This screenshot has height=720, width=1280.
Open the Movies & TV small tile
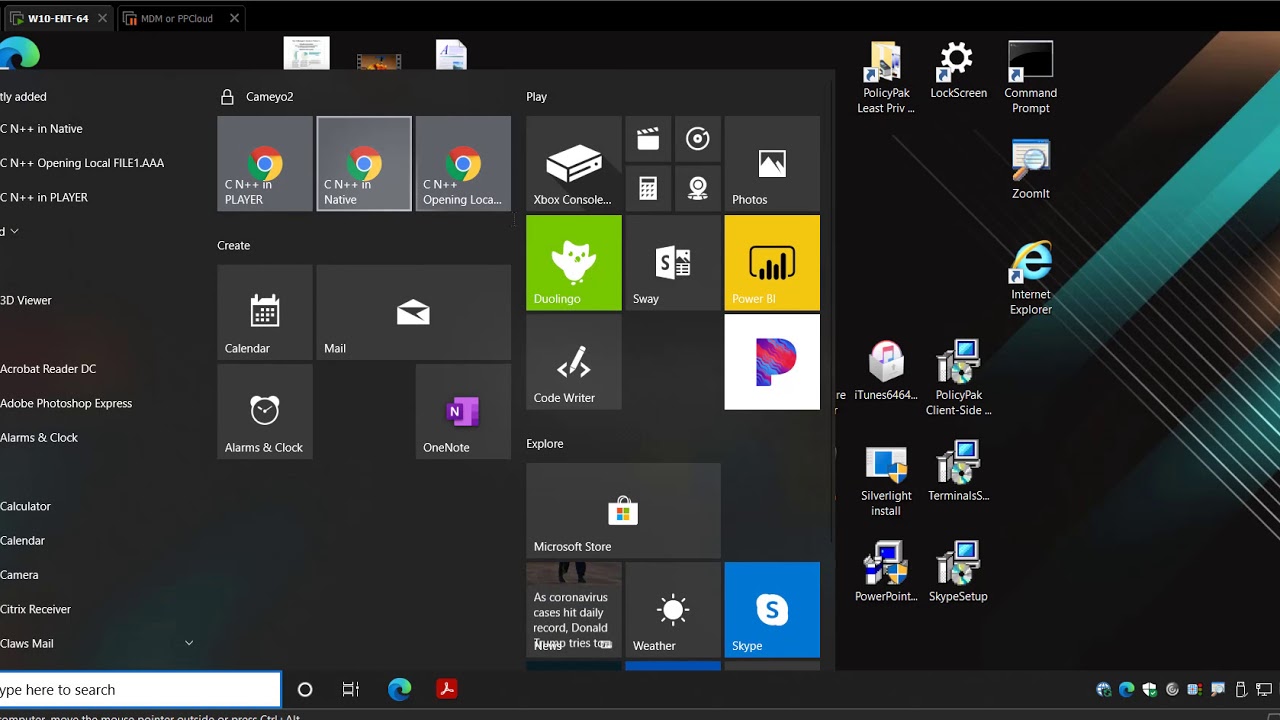point(648,139)
